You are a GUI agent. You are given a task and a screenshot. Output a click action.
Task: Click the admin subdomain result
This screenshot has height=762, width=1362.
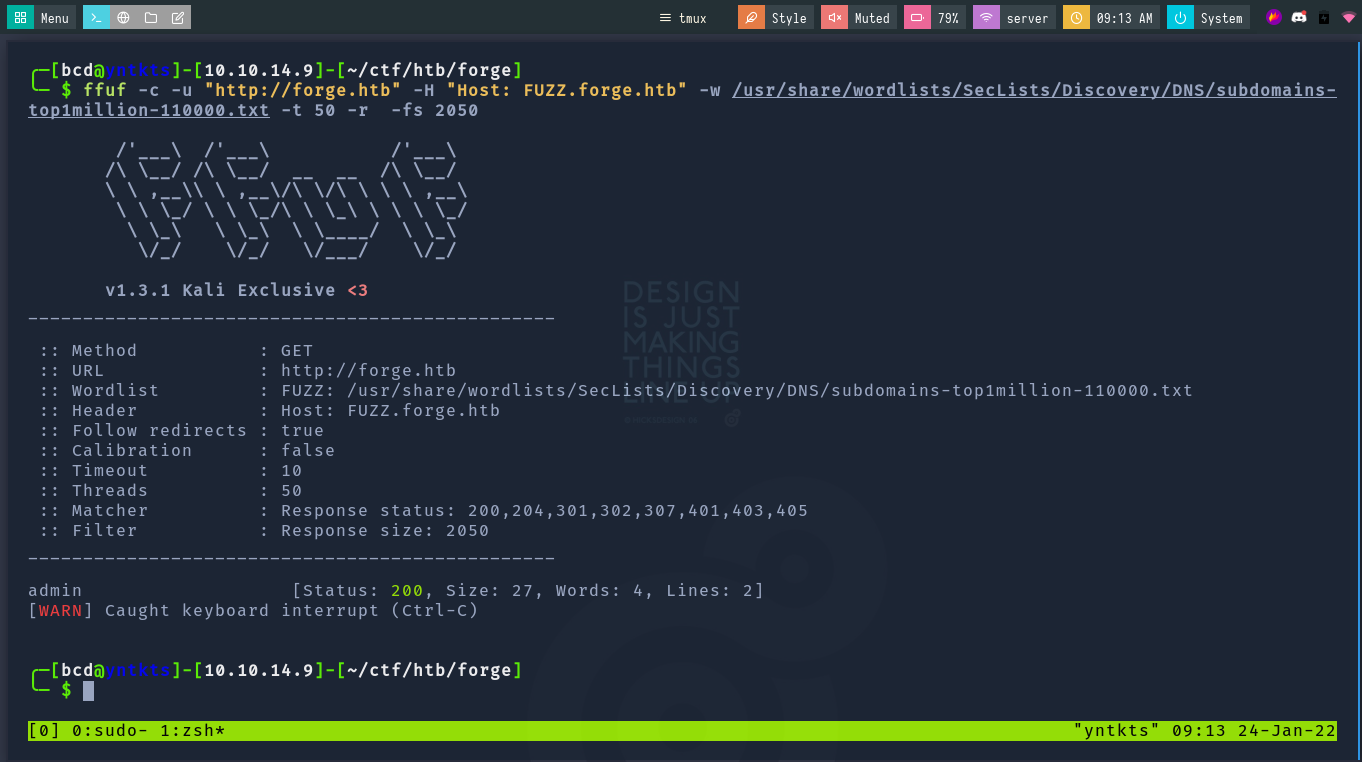[x=55, y=590]
